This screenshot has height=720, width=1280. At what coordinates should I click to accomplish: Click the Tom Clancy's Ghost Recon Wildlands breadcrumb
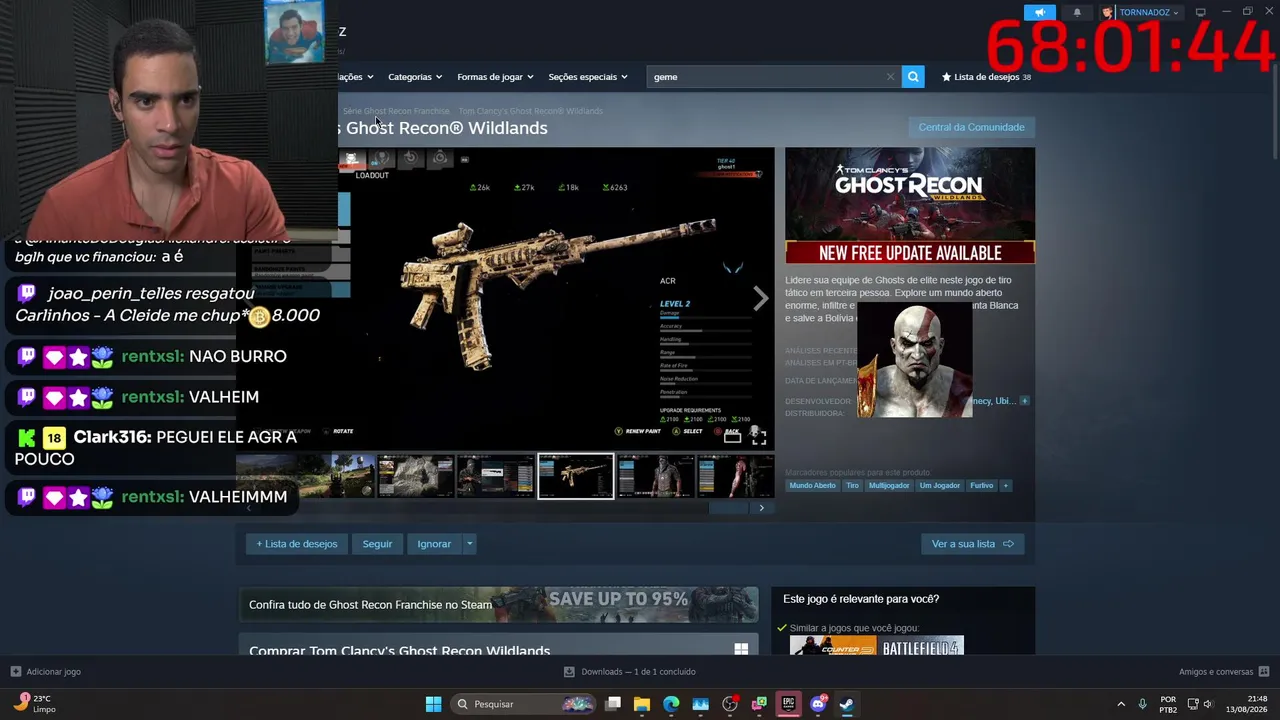[530, 111]
